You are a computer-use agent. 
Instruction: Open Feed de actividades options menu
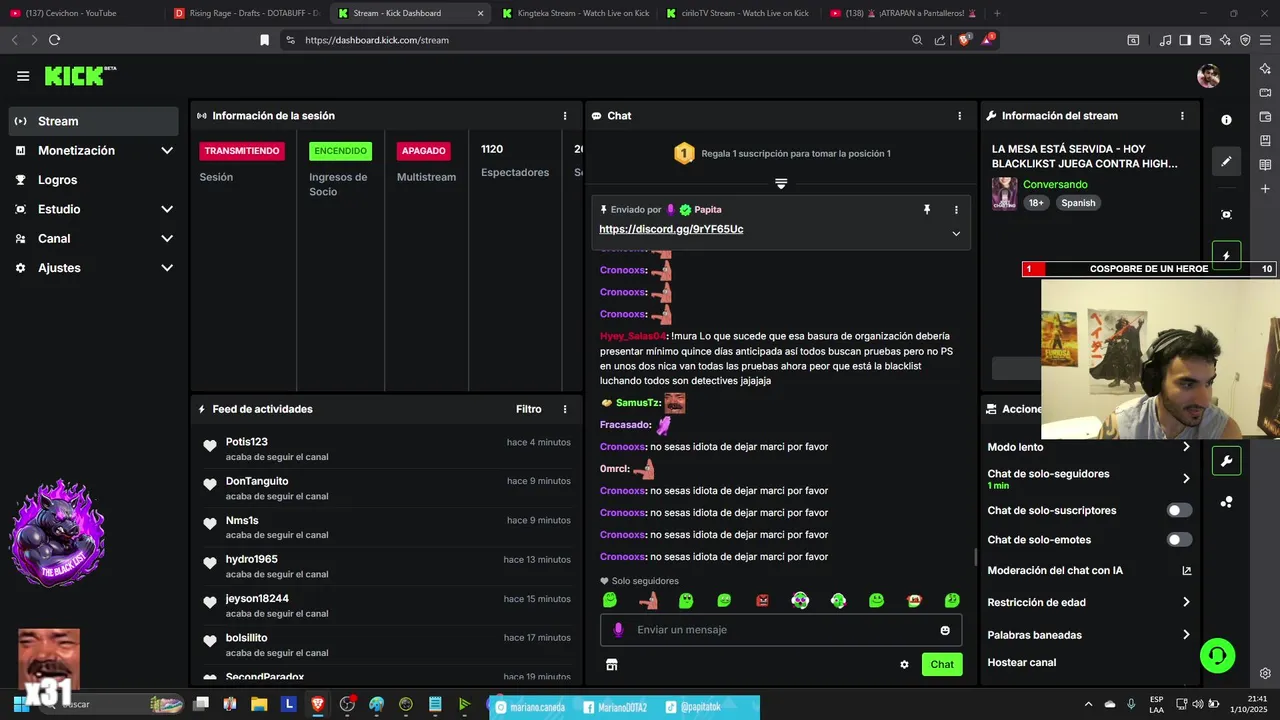(x=565, y=409)
